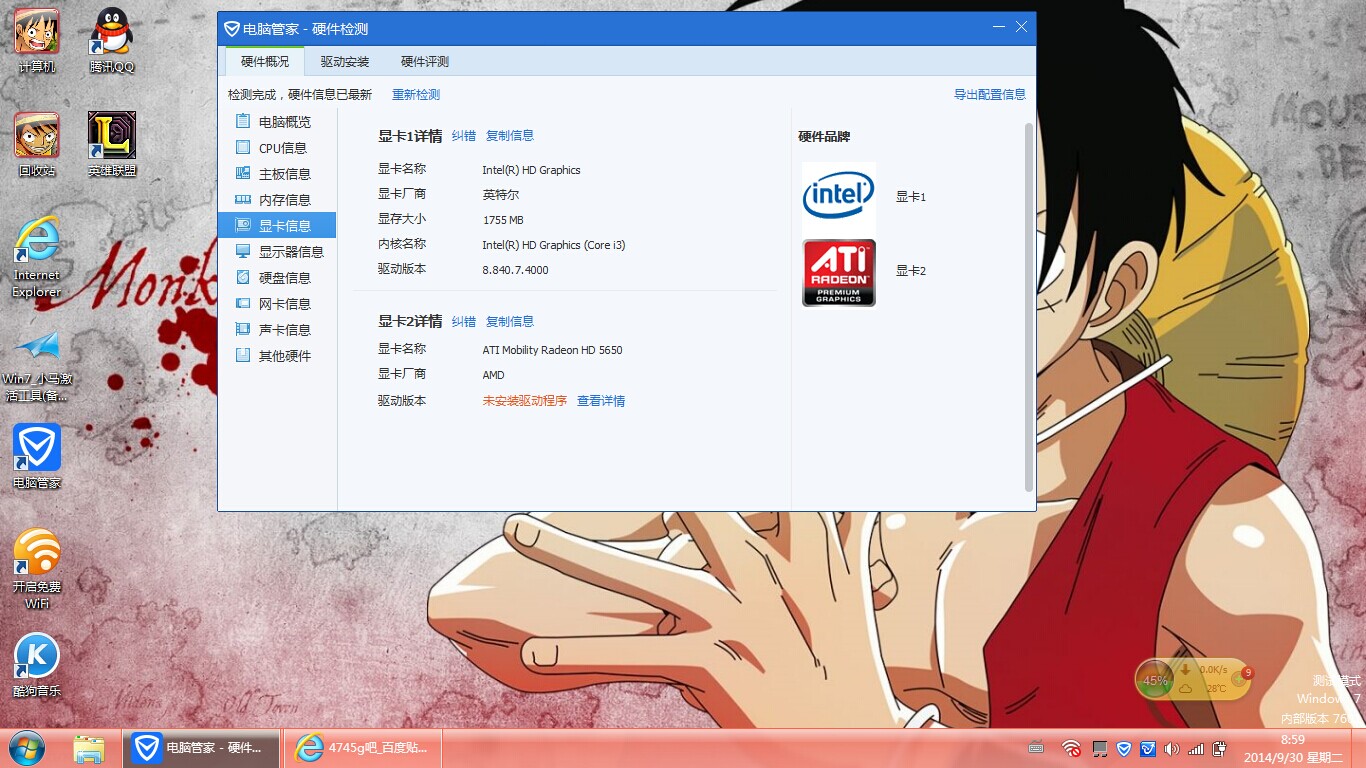Open the 开启免费WiFi desktop shortcut

(x=37, y=568)
